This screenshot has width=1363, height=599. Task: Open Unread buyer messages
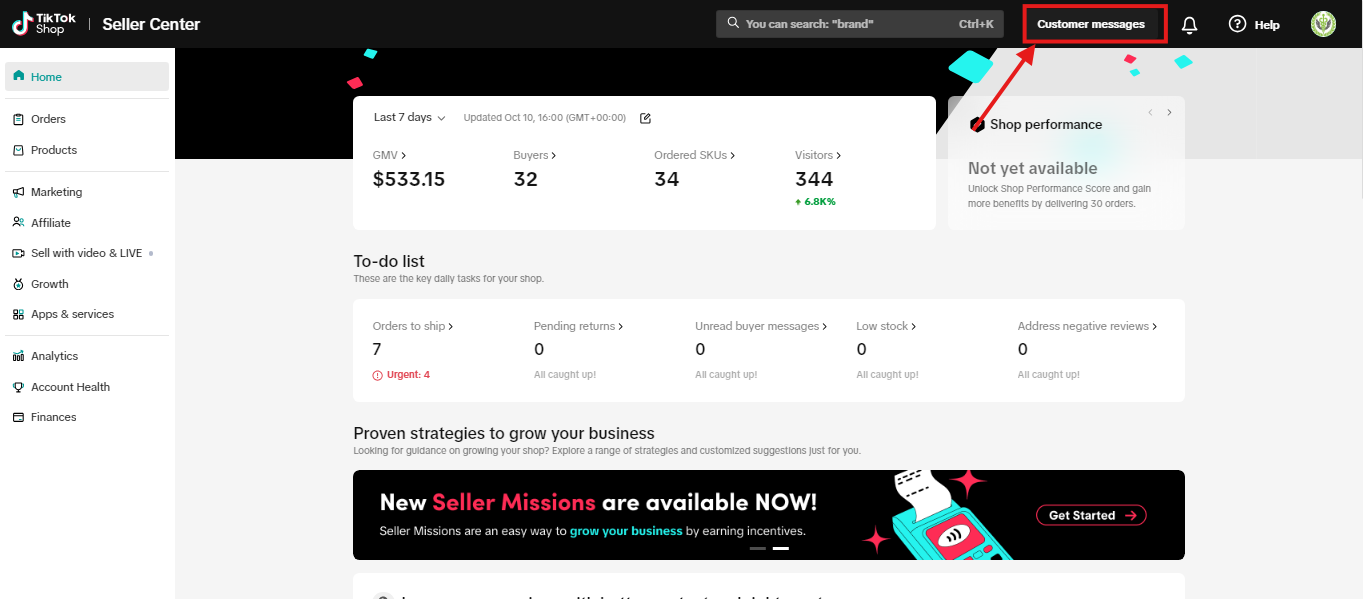point(762,326)
